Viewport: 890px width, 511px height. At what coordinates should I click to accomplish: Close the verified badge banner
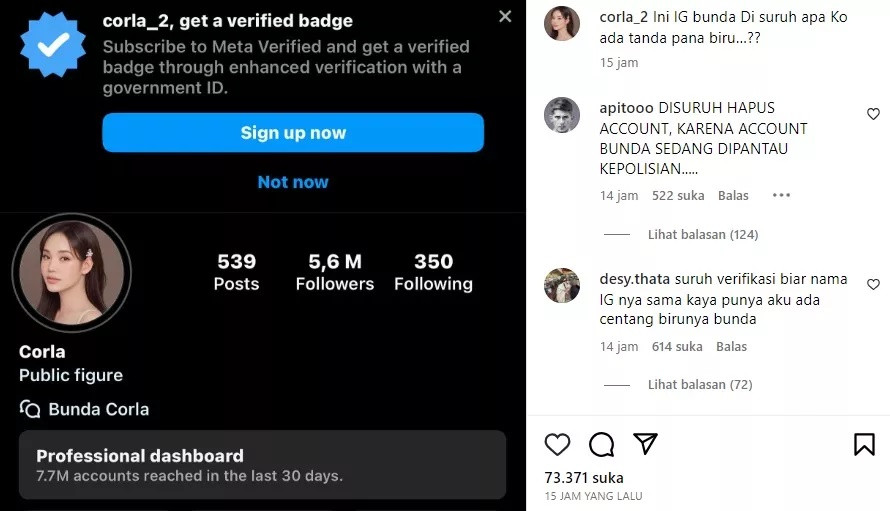click(505, 16)
